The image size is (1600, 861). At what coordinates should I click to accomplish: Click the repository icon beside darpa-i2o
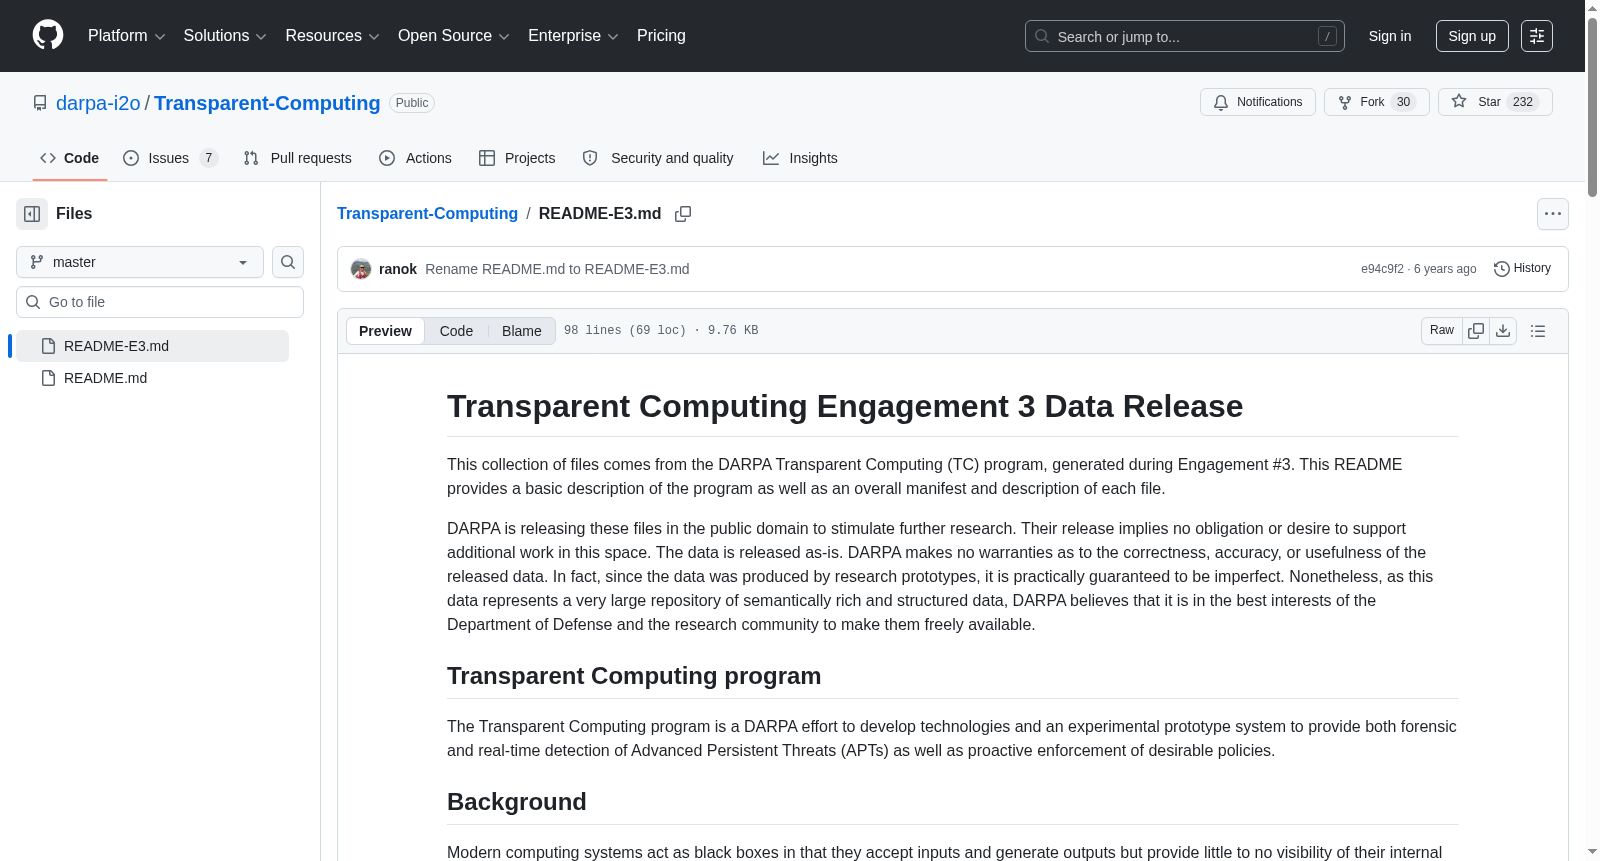(40, 103)
